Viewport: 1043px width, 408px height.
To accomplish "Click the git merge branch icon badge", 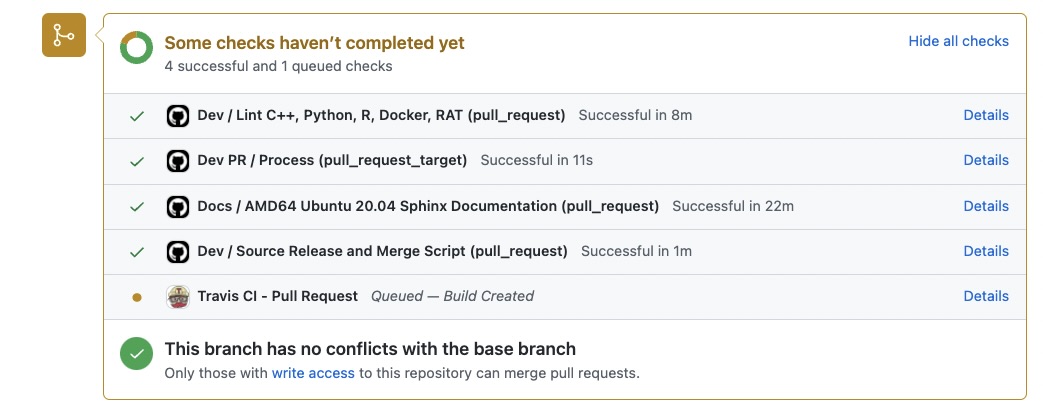I will [64, 36].
